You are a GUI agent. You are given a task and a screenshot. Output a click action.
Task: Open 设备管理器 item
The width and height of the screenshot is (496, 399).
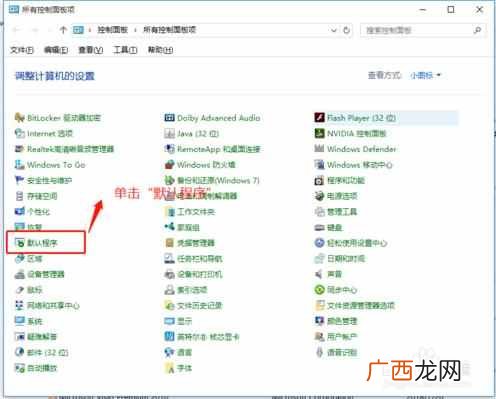coord(40,274)
